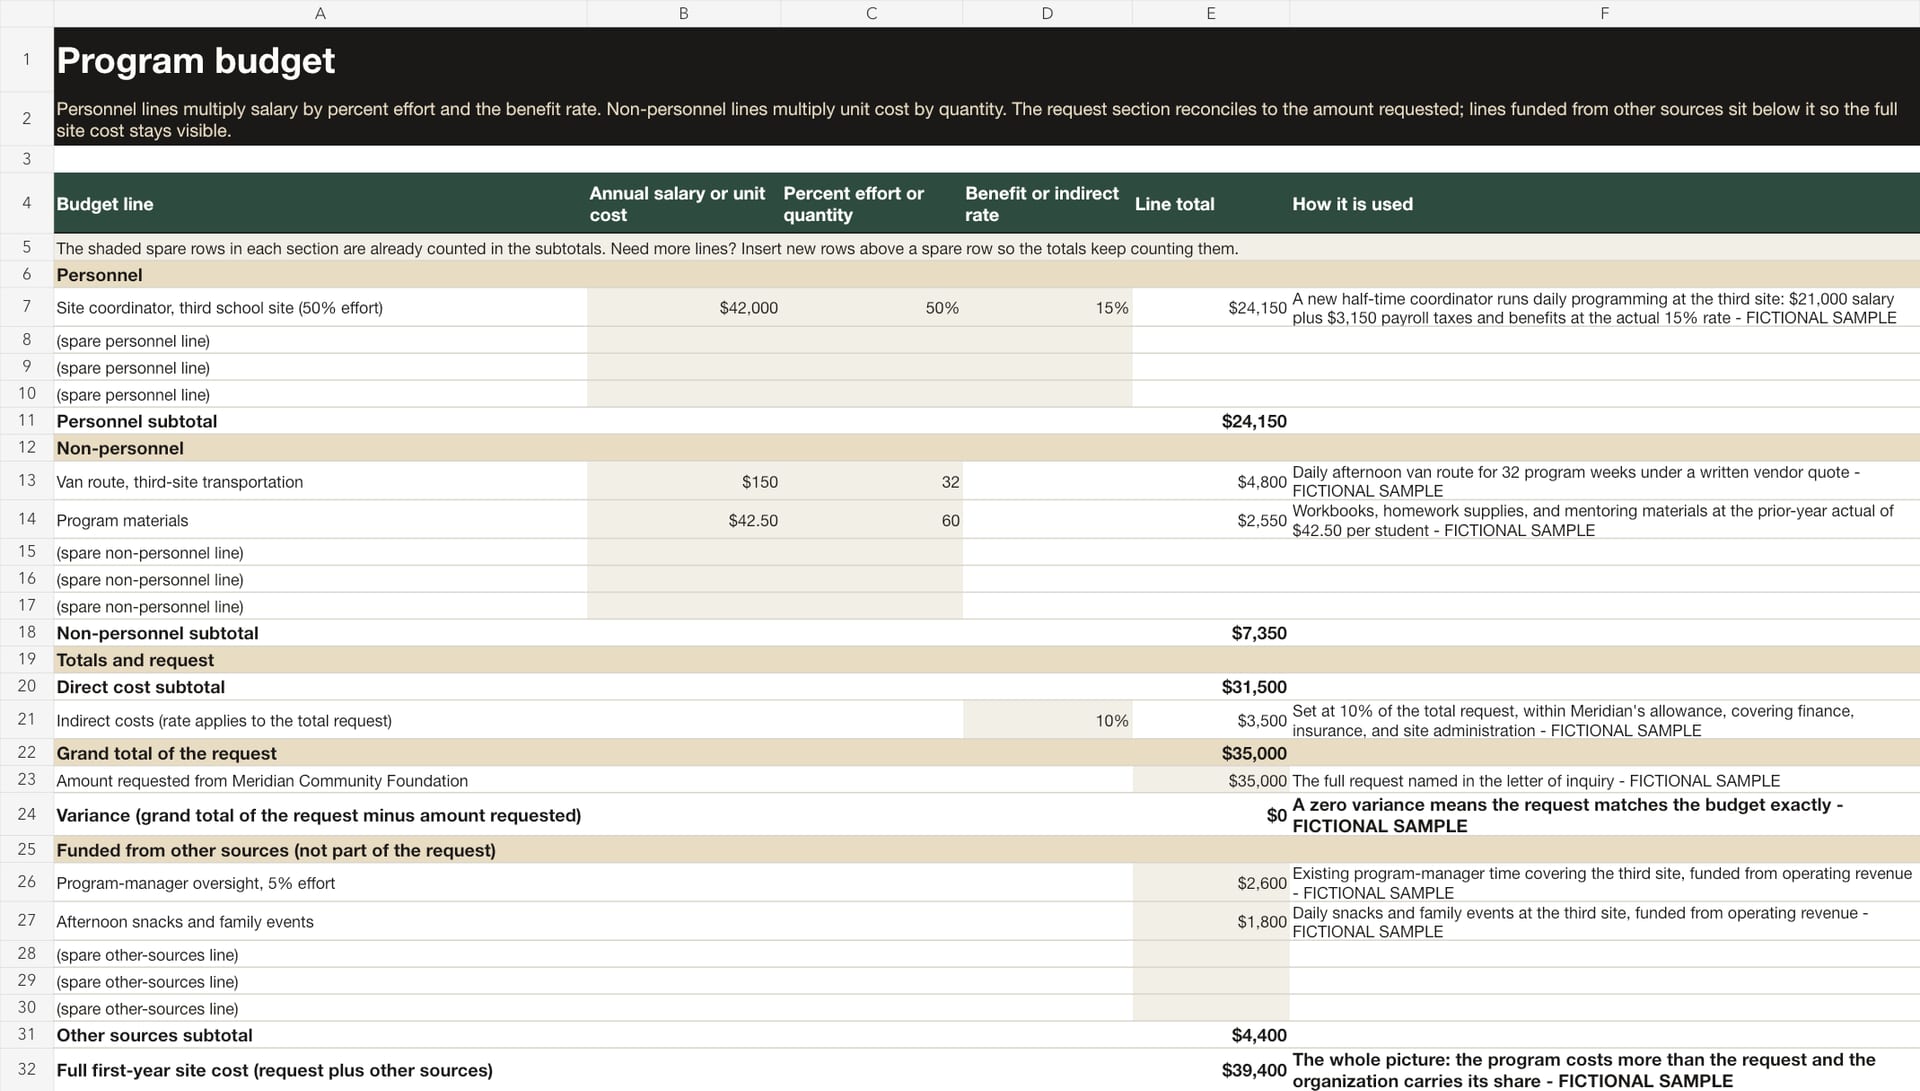Select the $31,500 direct cost value
The width and height of the screenshot is (1920, 1091).
tap(1211, 687)
